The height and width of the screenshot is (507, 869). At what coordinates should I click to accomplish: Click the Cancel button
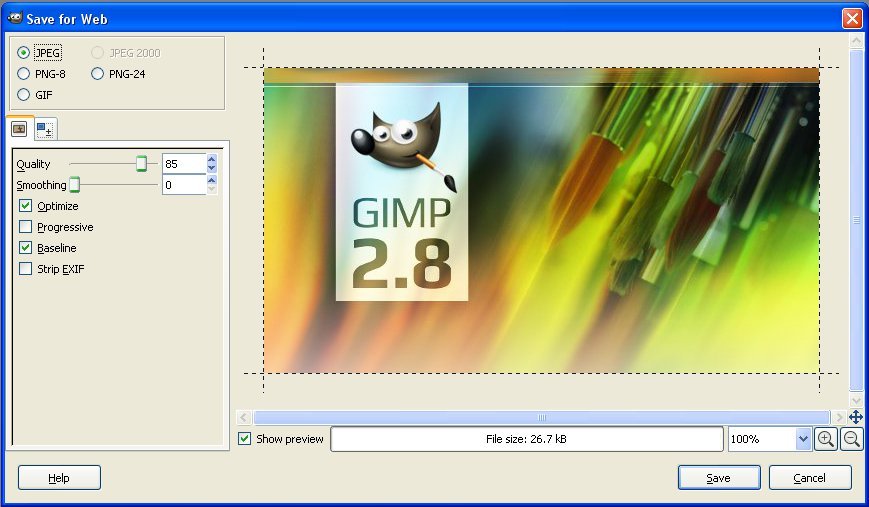coord(810,478)
